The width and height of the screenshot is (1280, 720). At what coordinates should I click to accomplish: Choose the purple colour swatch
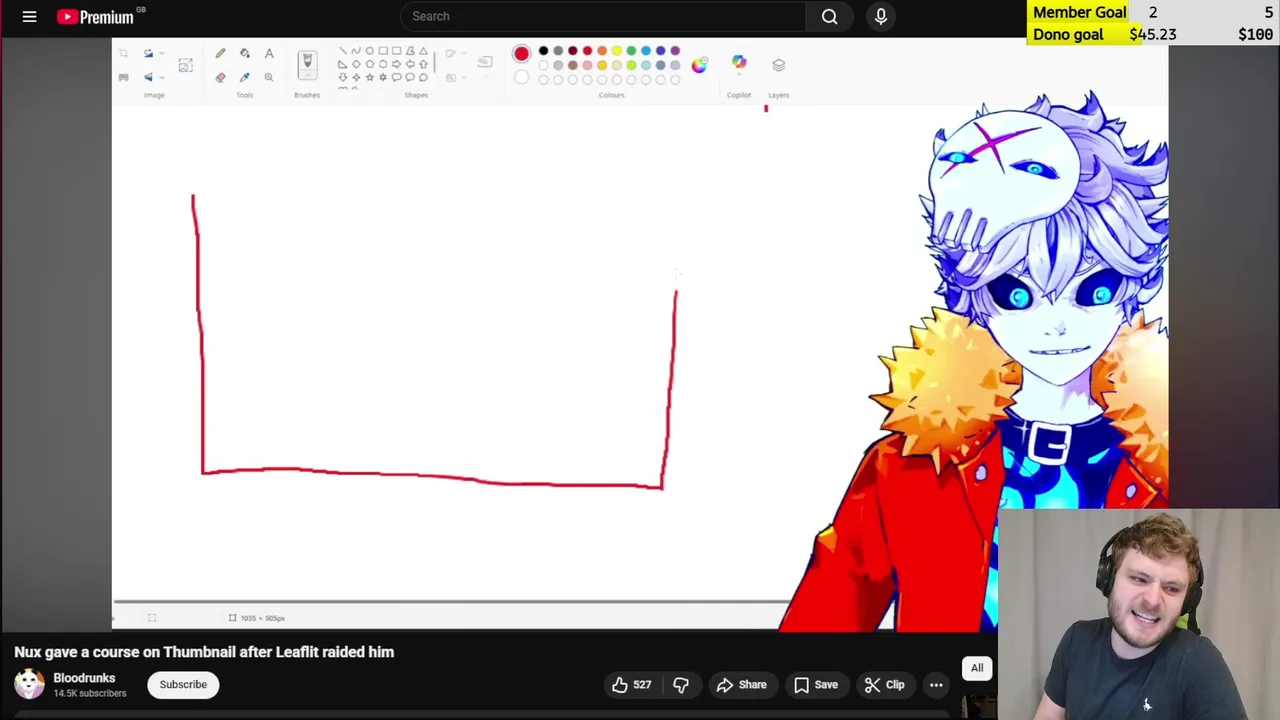pos(675,51)
